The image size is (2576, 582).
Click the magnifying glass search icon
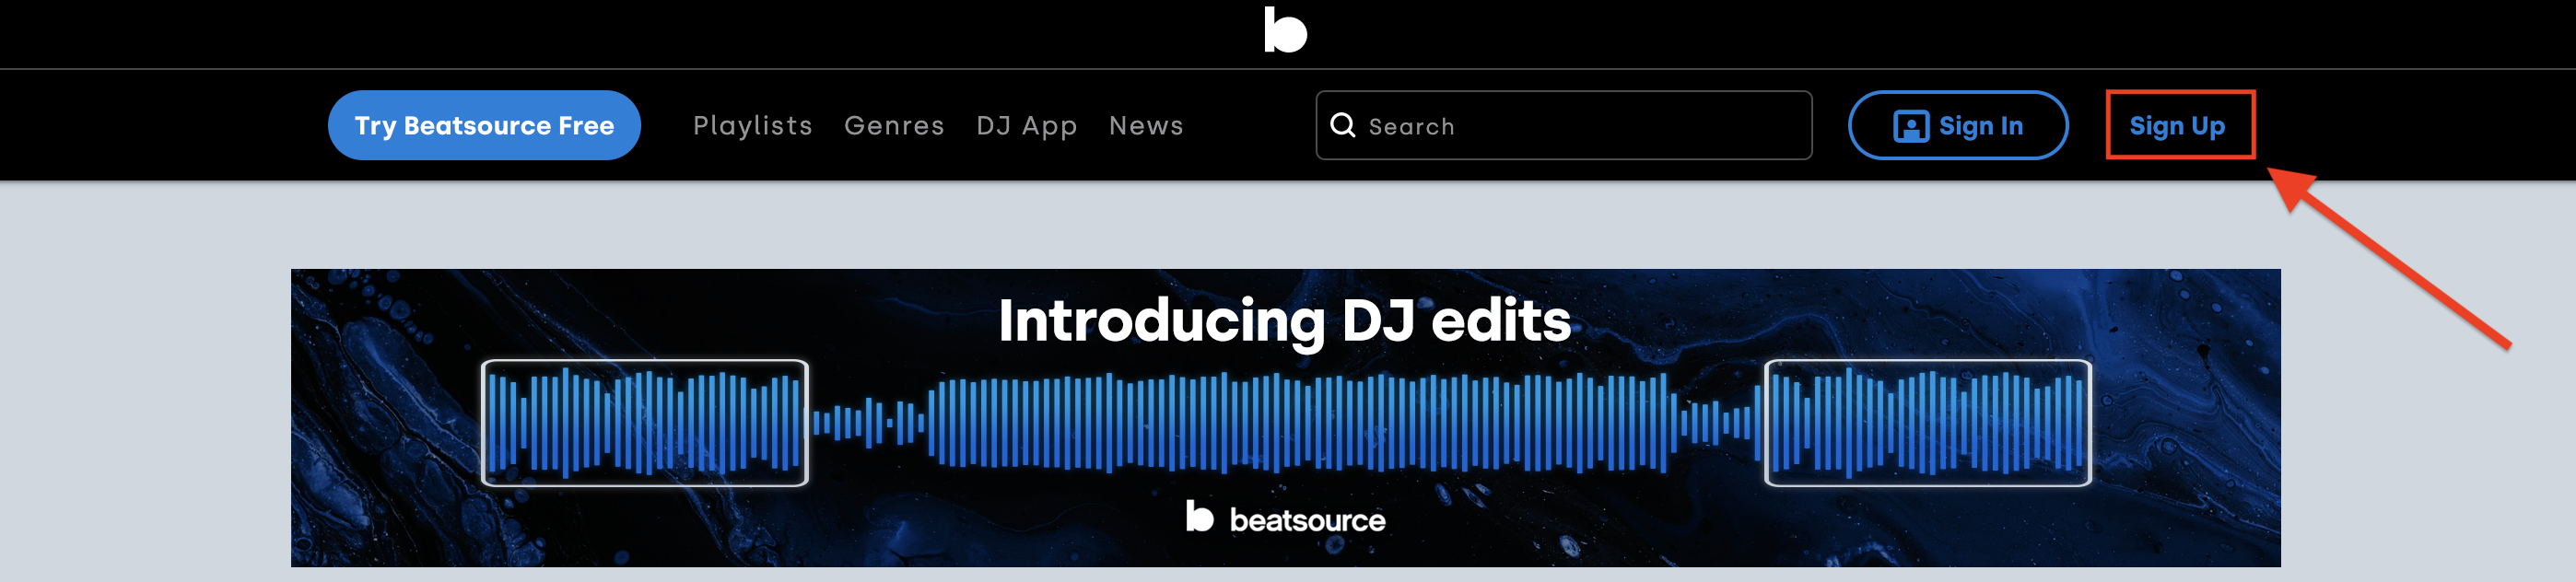click(1343, 125)
